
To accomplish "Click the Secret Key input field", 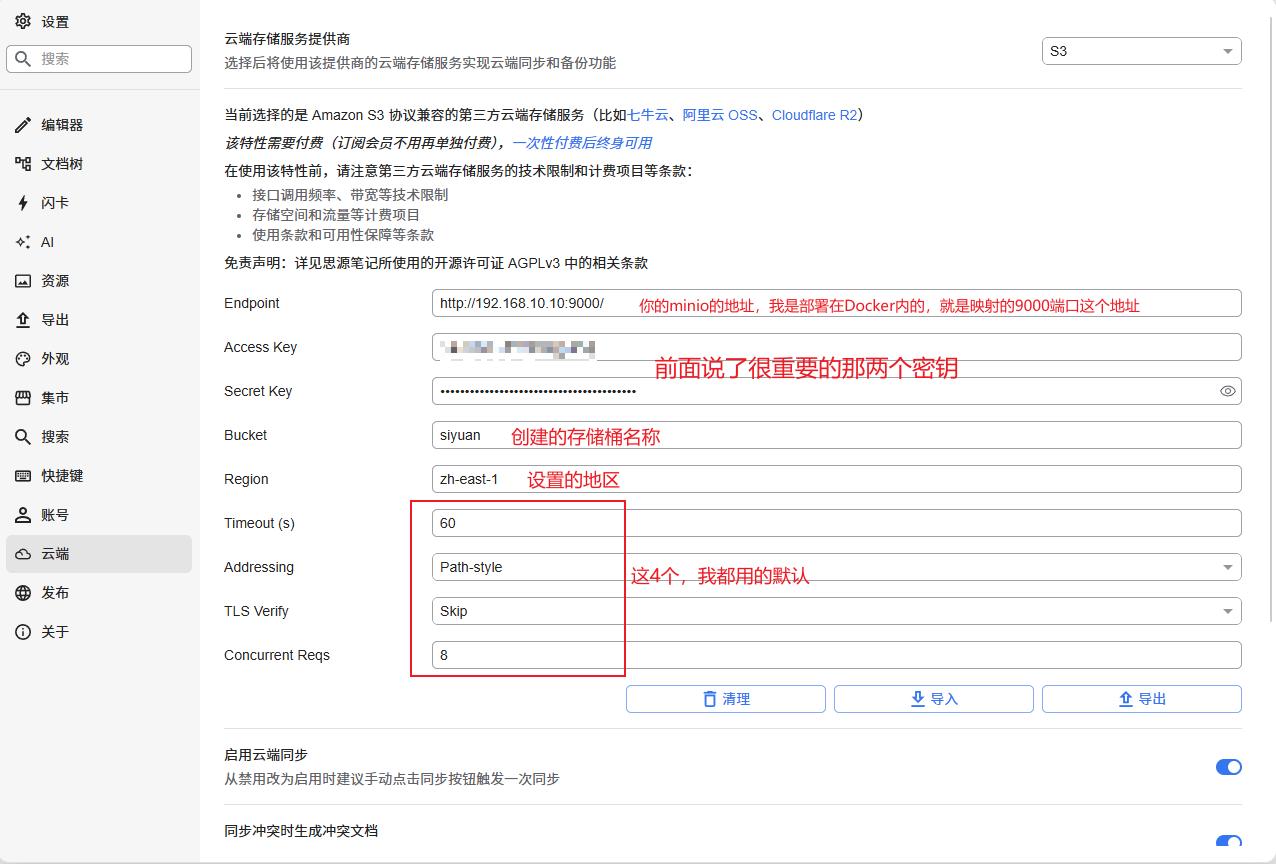I will click(x=836, y=391).
